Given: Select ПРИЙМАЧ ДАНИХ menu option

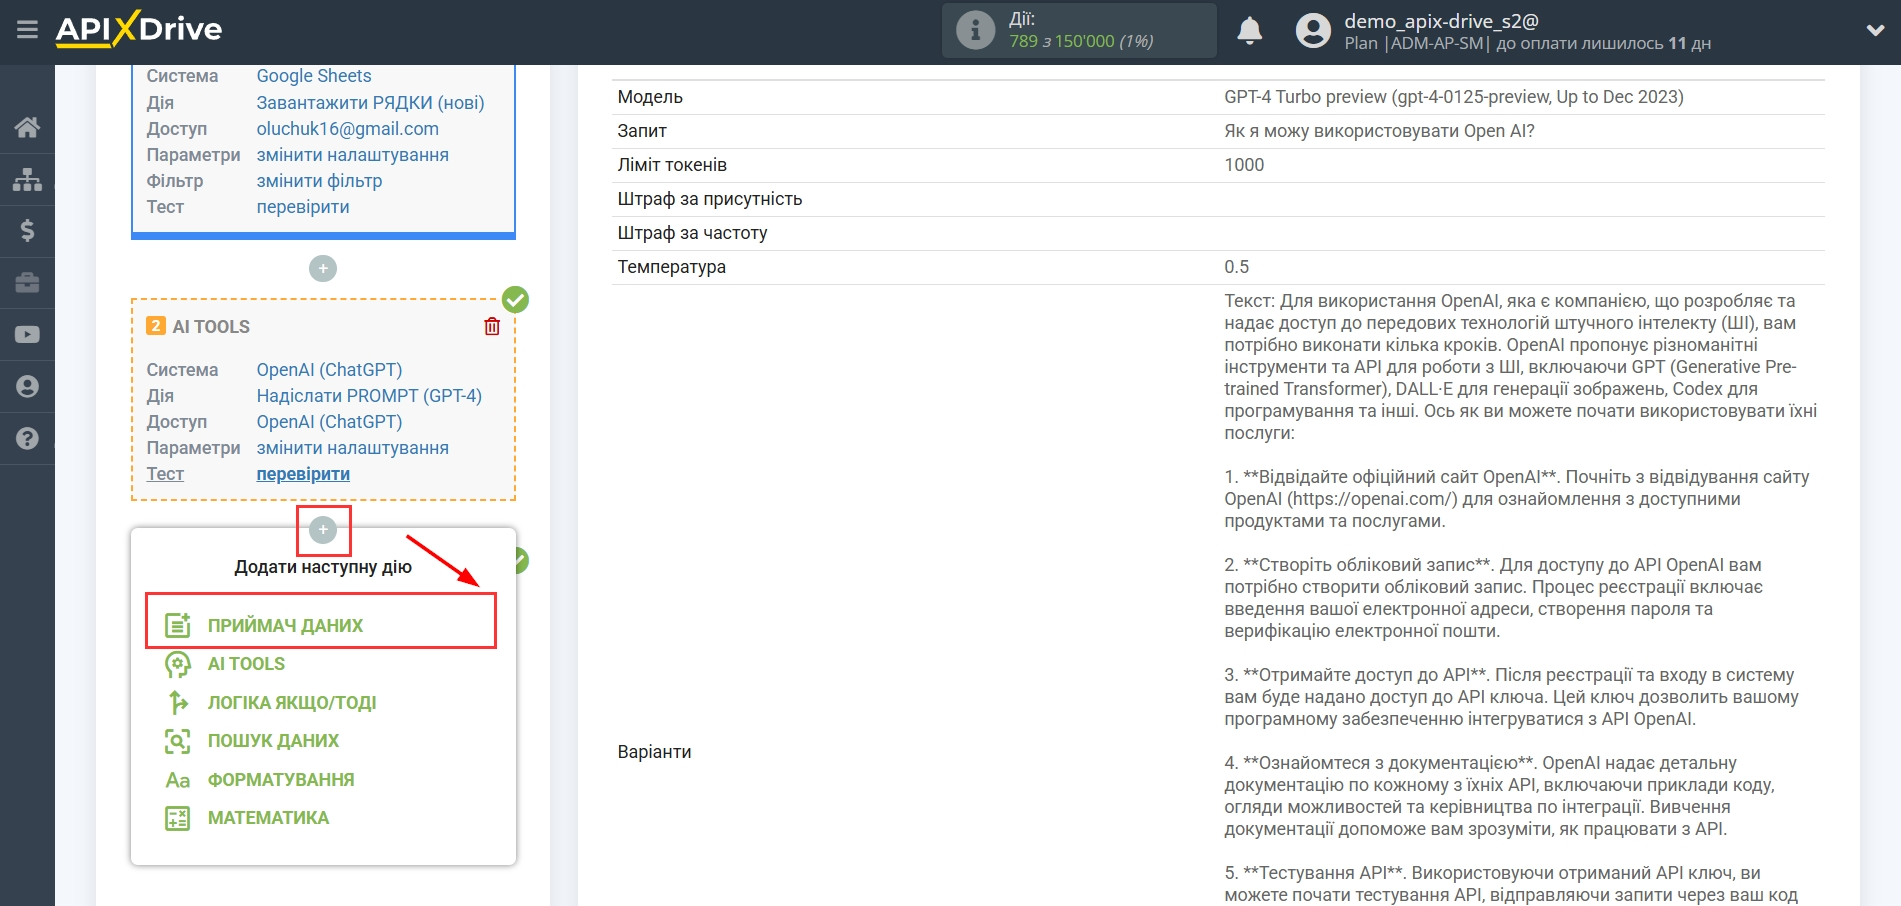Looking at the screenshot, I should coord(285,626).
